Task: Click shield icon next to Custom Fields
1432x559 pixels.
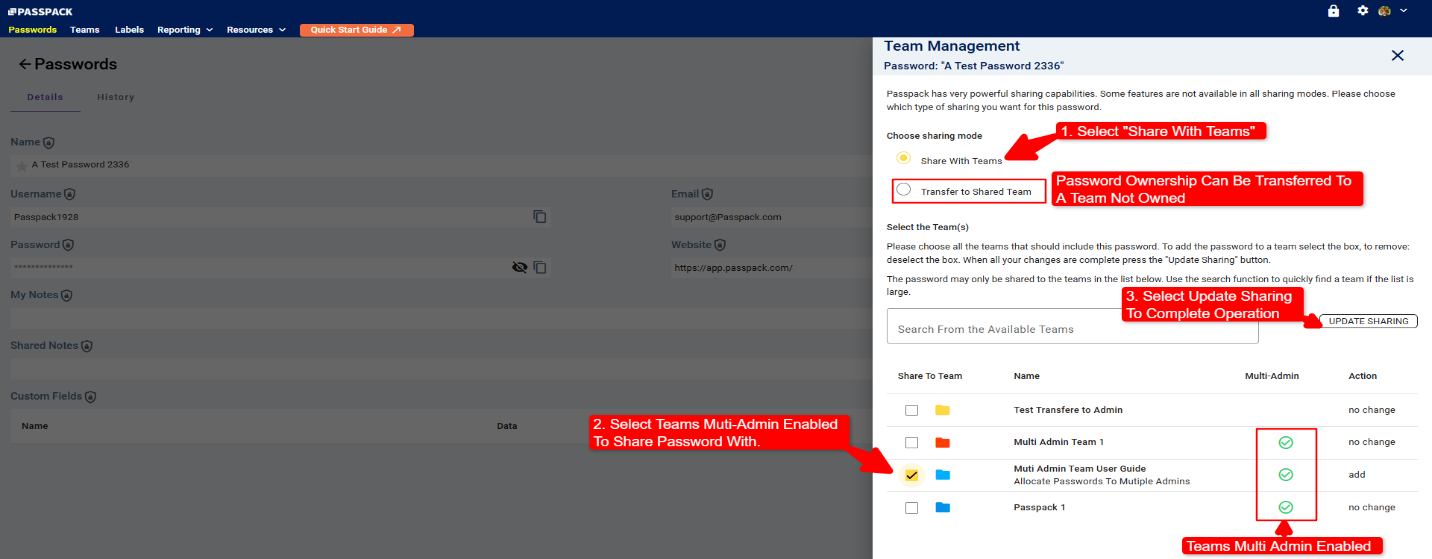Action: coord(91,397)
